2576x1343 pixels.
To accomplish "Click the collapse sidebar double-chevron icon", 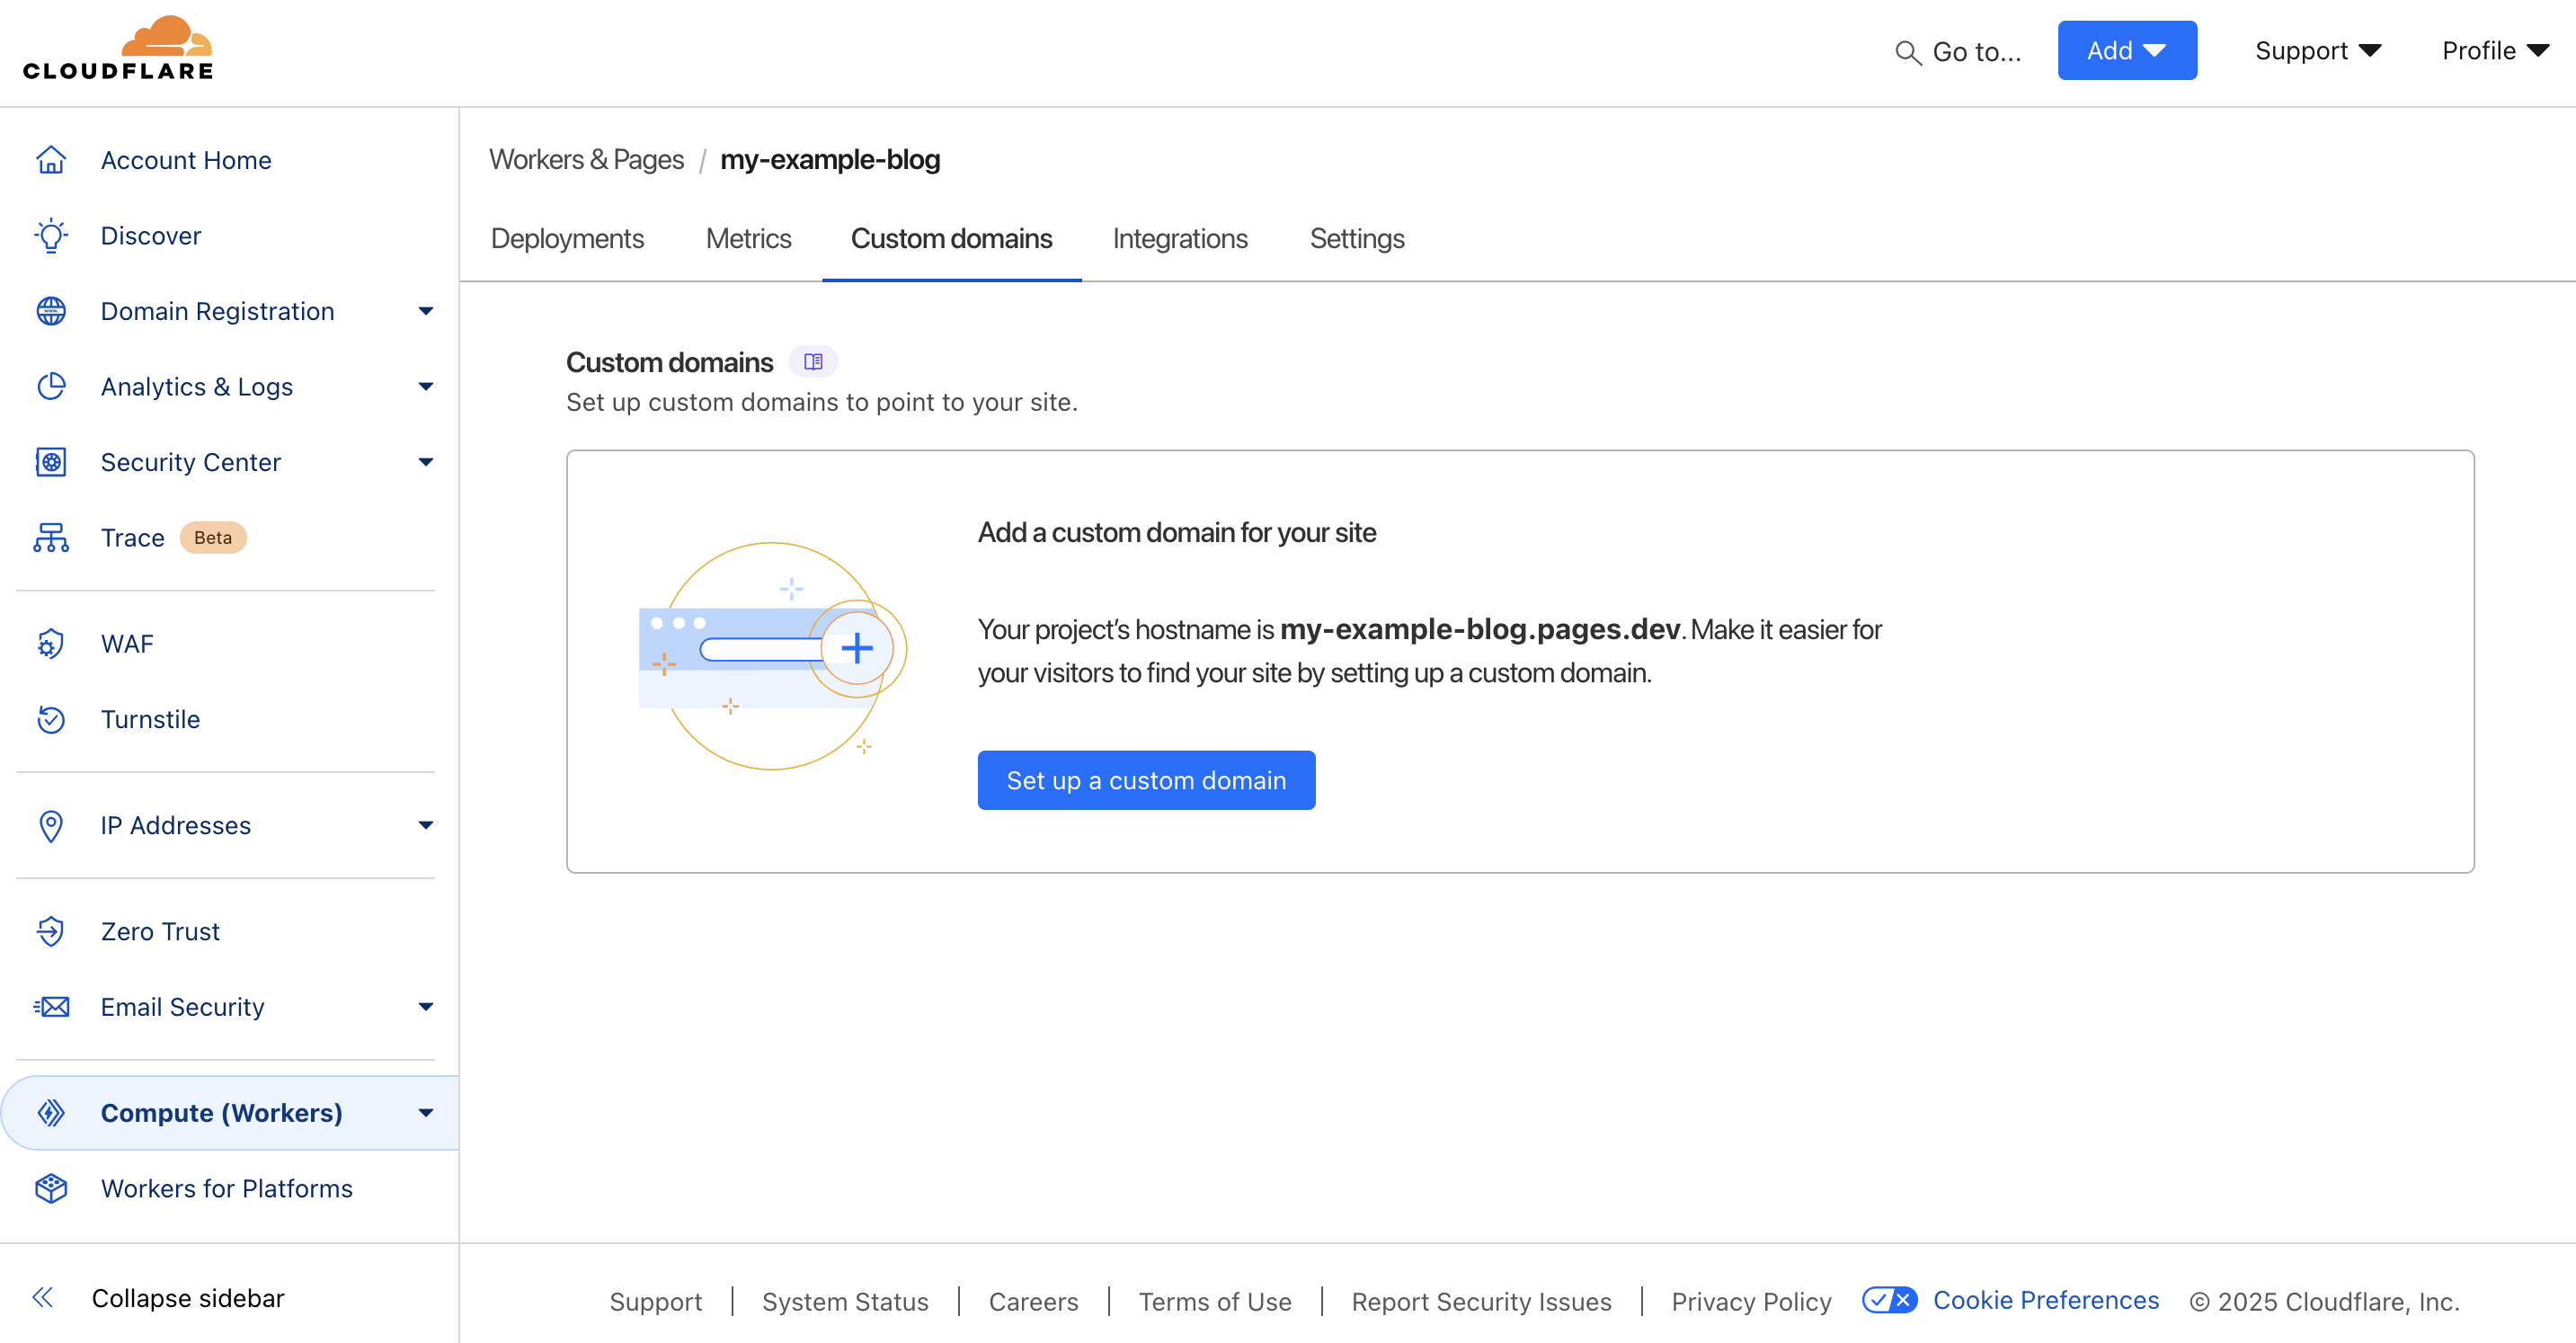I will point(43,1298).
